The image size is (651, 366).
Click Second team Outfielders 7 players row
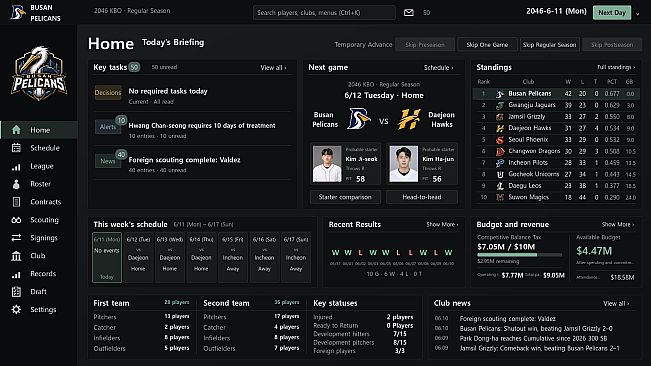pos(251,349)
